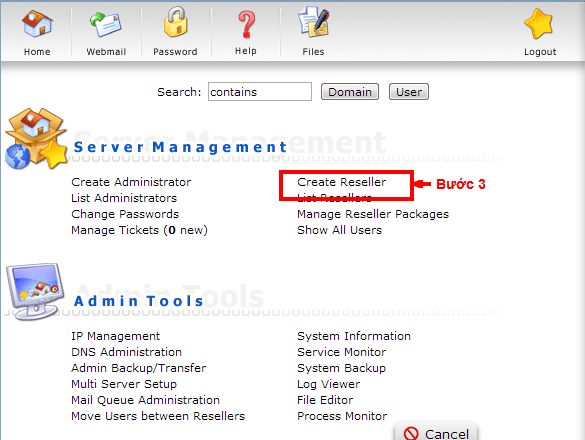This screenshot has height=440, width=585.
Task: Open the Home house icon
Action: 37,24
